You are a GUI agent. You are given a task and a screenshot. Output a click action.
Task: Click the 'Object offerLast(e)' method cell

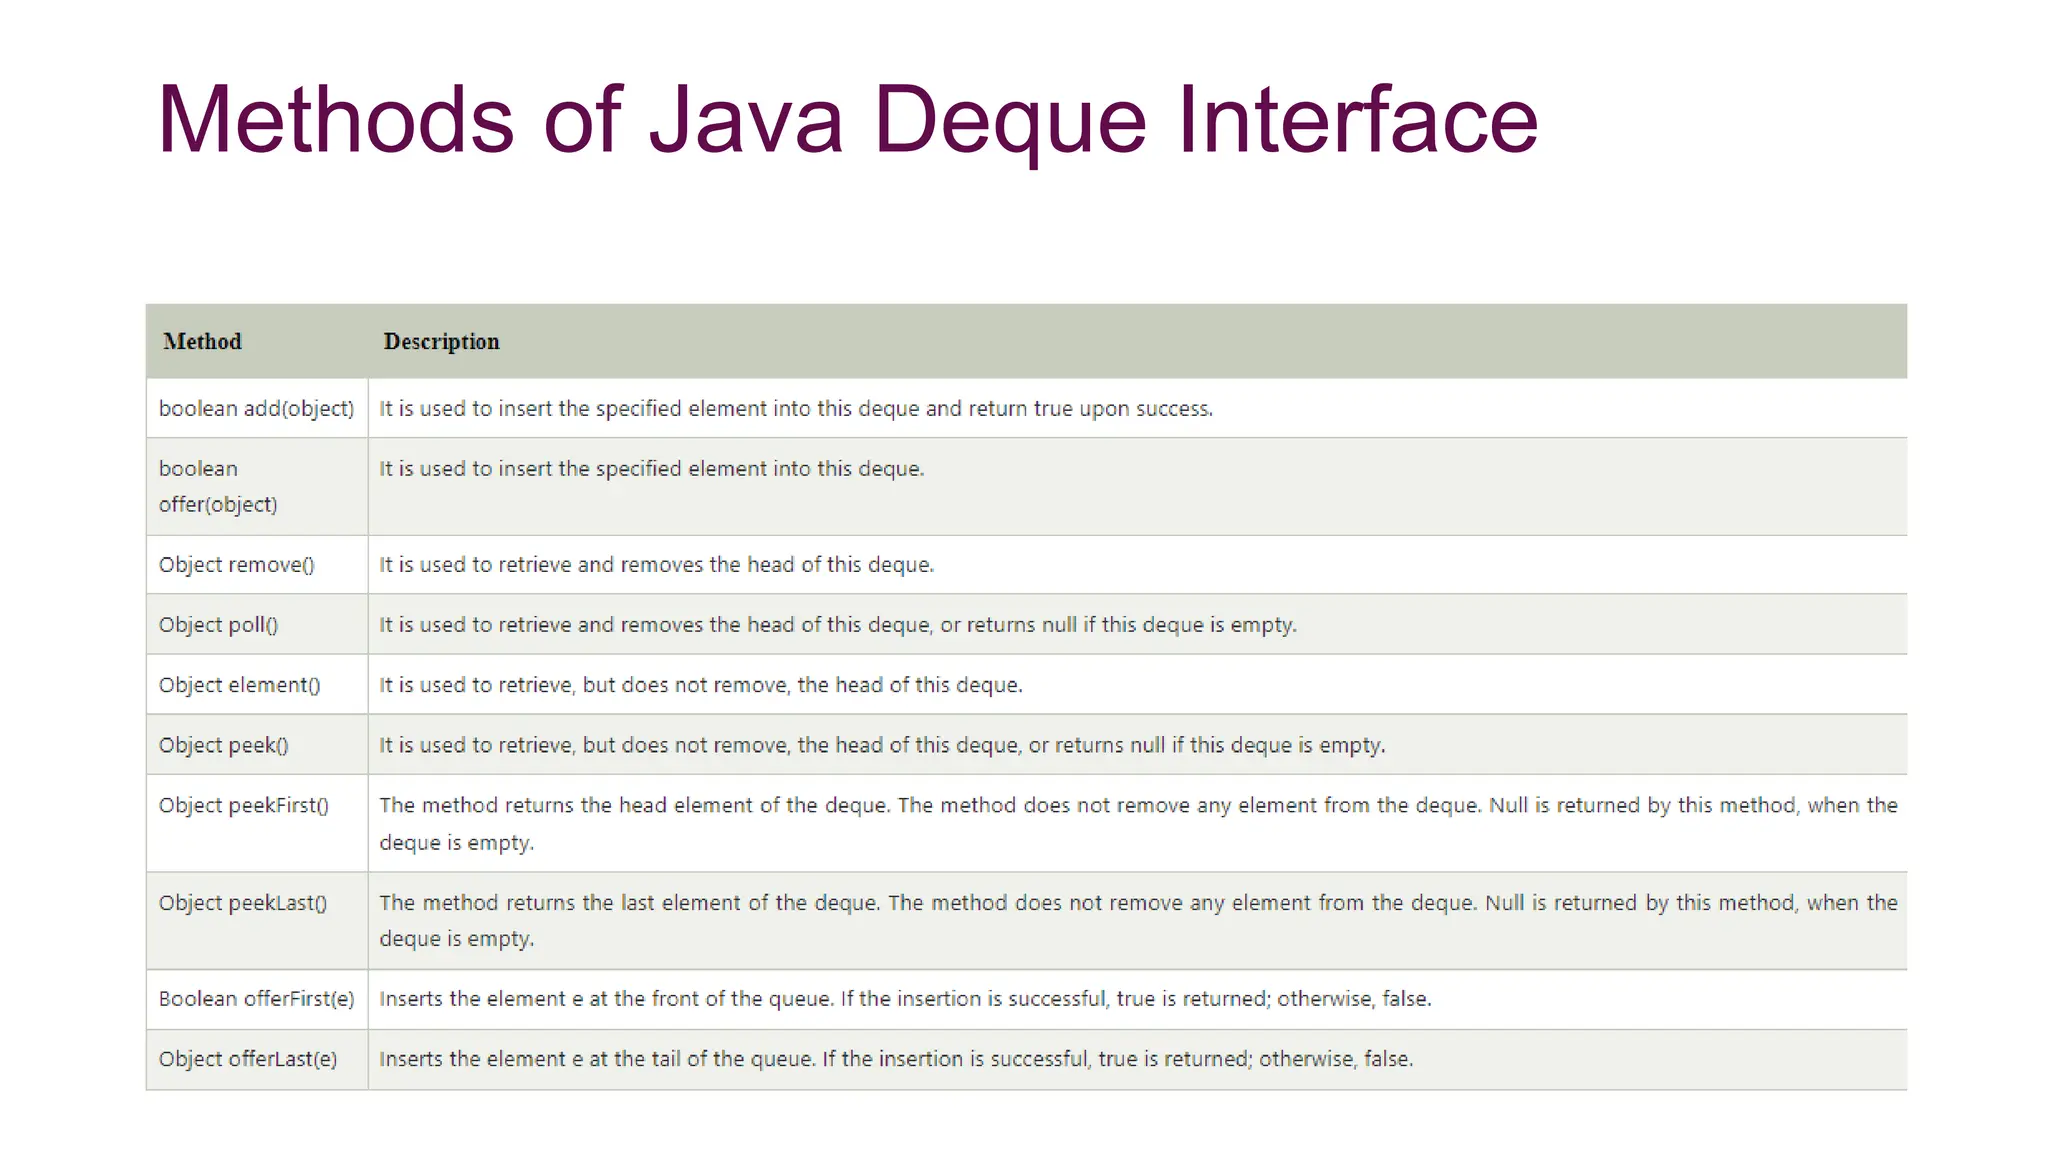point(257,1059)
